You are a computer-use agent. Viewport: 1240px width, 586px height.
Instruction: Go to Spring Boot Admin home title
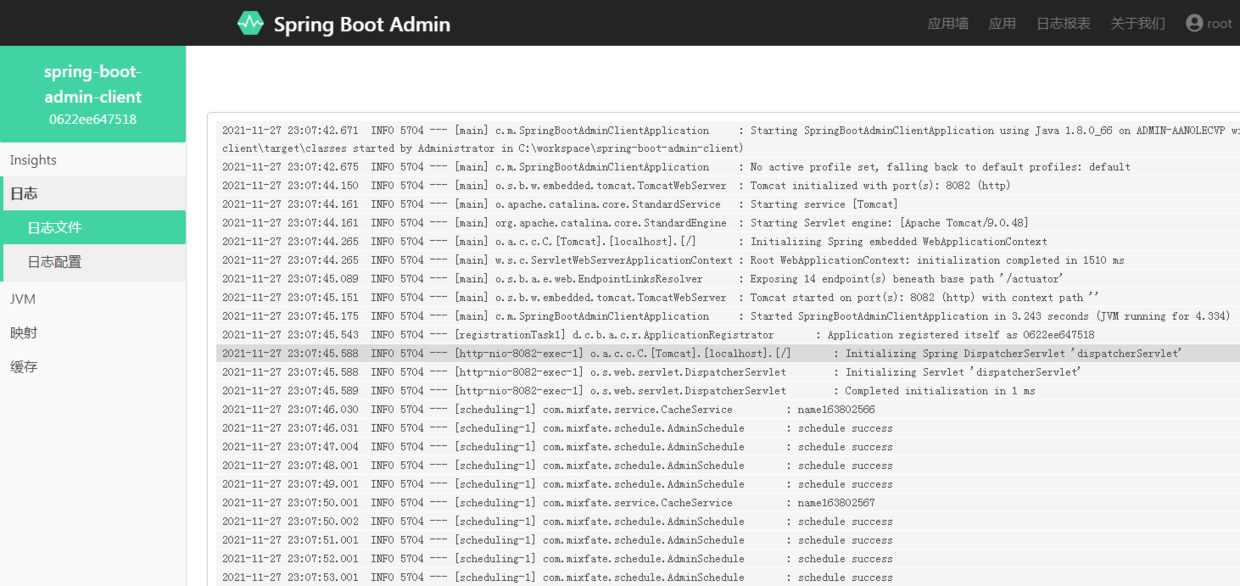[362, 24]
